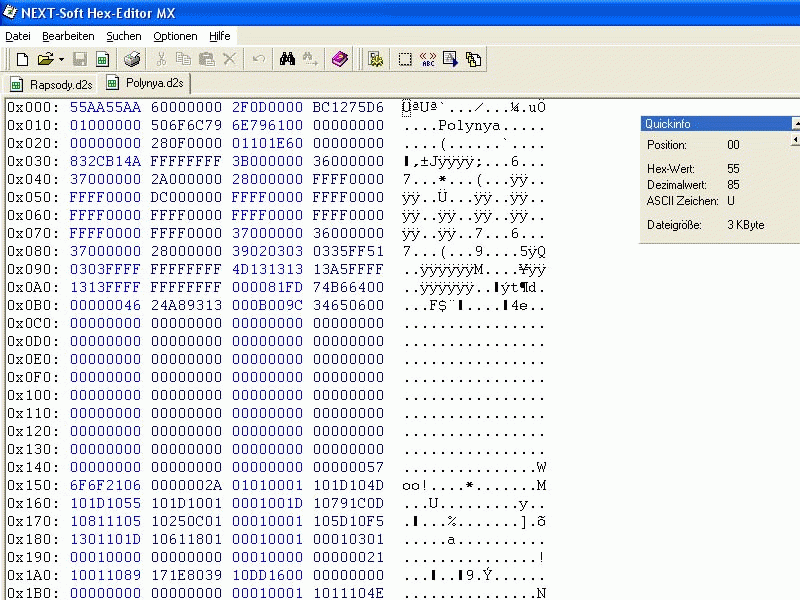This screenshot has height=600, width=800.
Task: Click hex group 39020303
Action: coord(267,251)
